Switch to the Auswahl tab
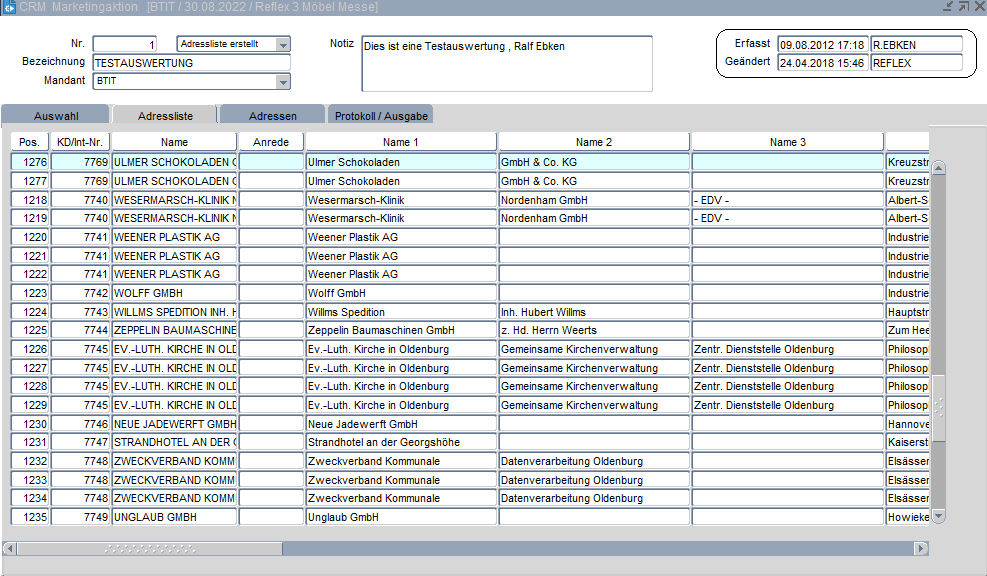Viewport: 987px width, 576px height. pos(56,116)
